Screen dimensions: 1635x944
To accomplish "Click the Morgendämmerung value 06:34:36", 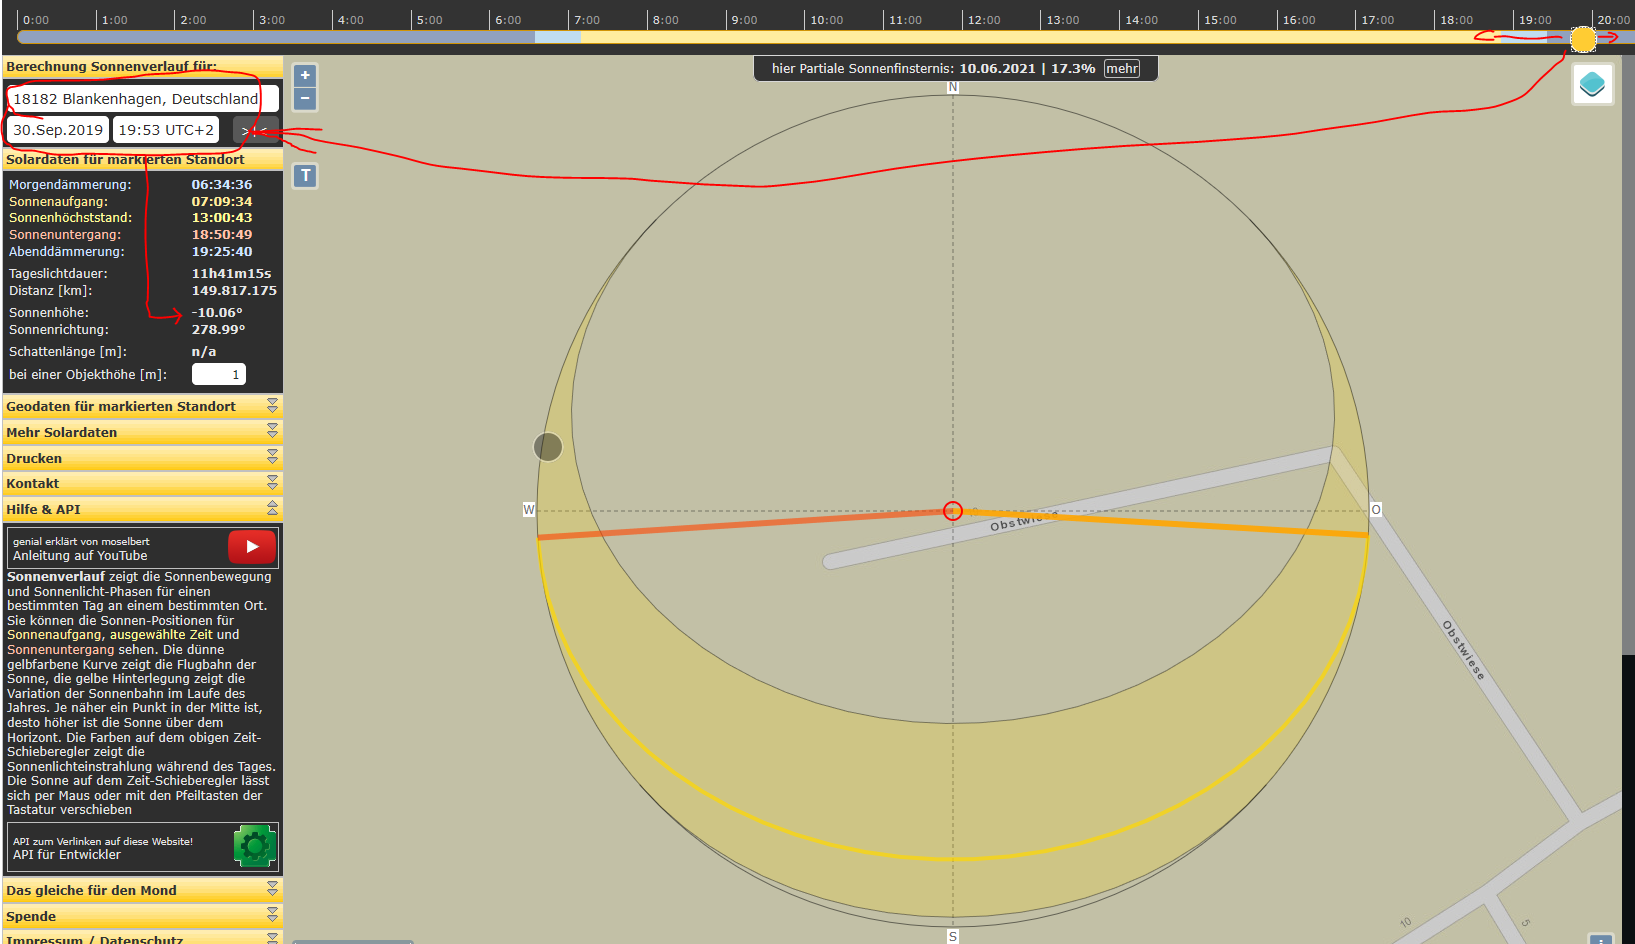I will point(222,185).
